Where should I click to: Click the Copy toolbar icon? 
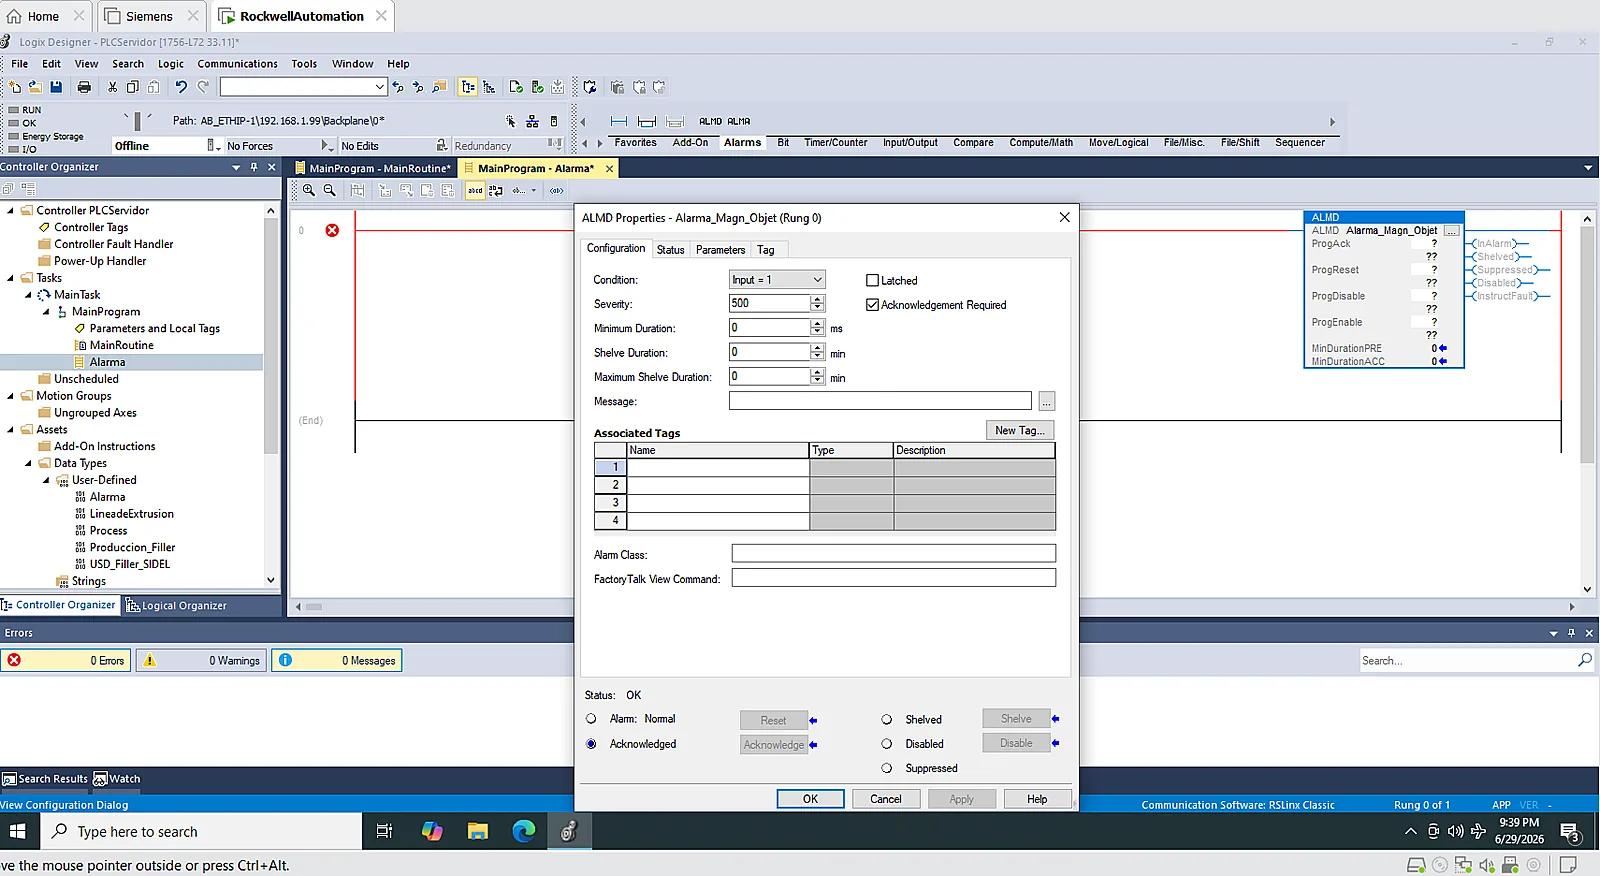click(132, 87)
